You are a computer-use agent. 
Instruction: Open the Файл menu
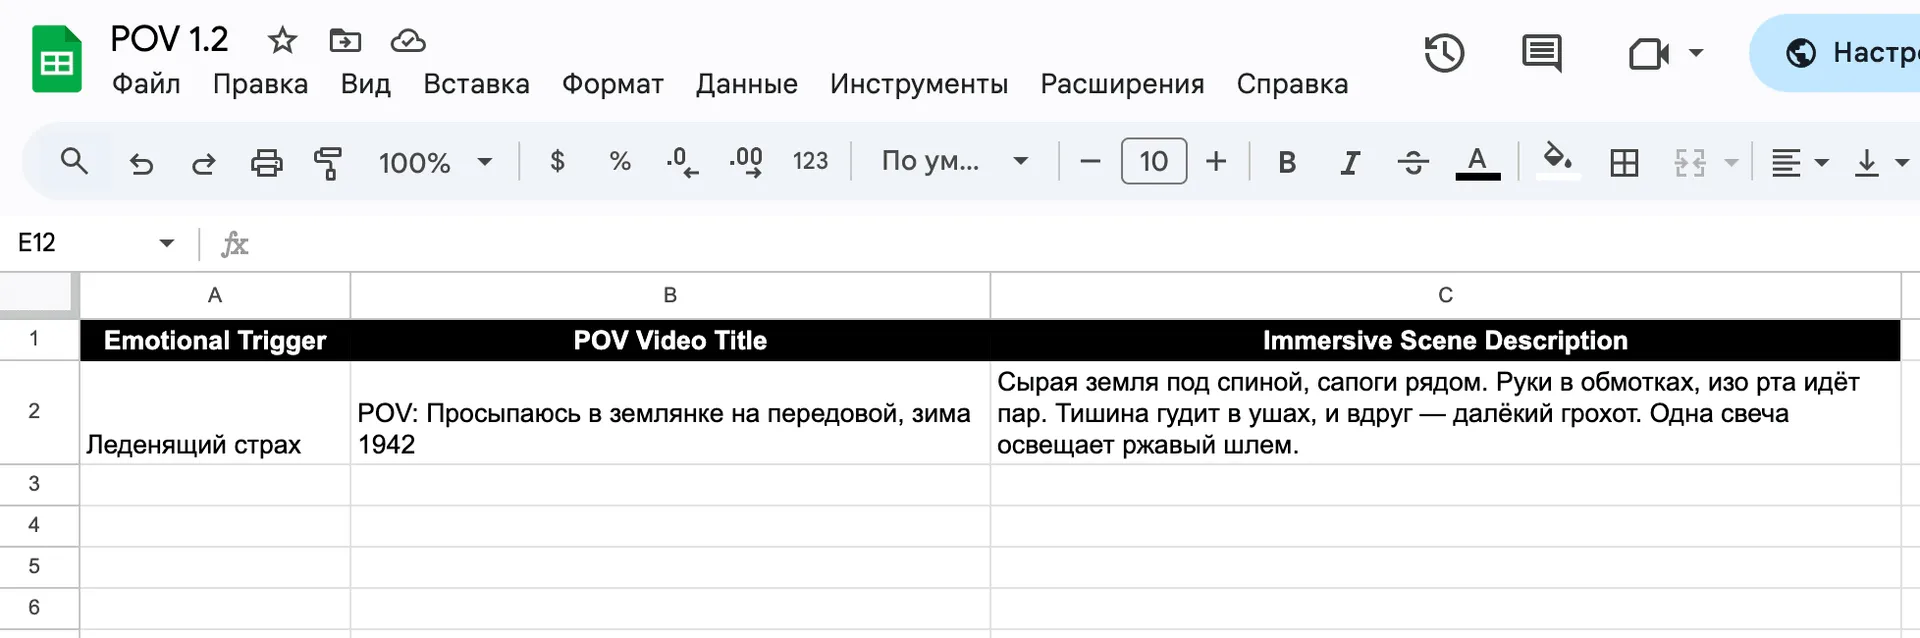[x=146, y=84]
